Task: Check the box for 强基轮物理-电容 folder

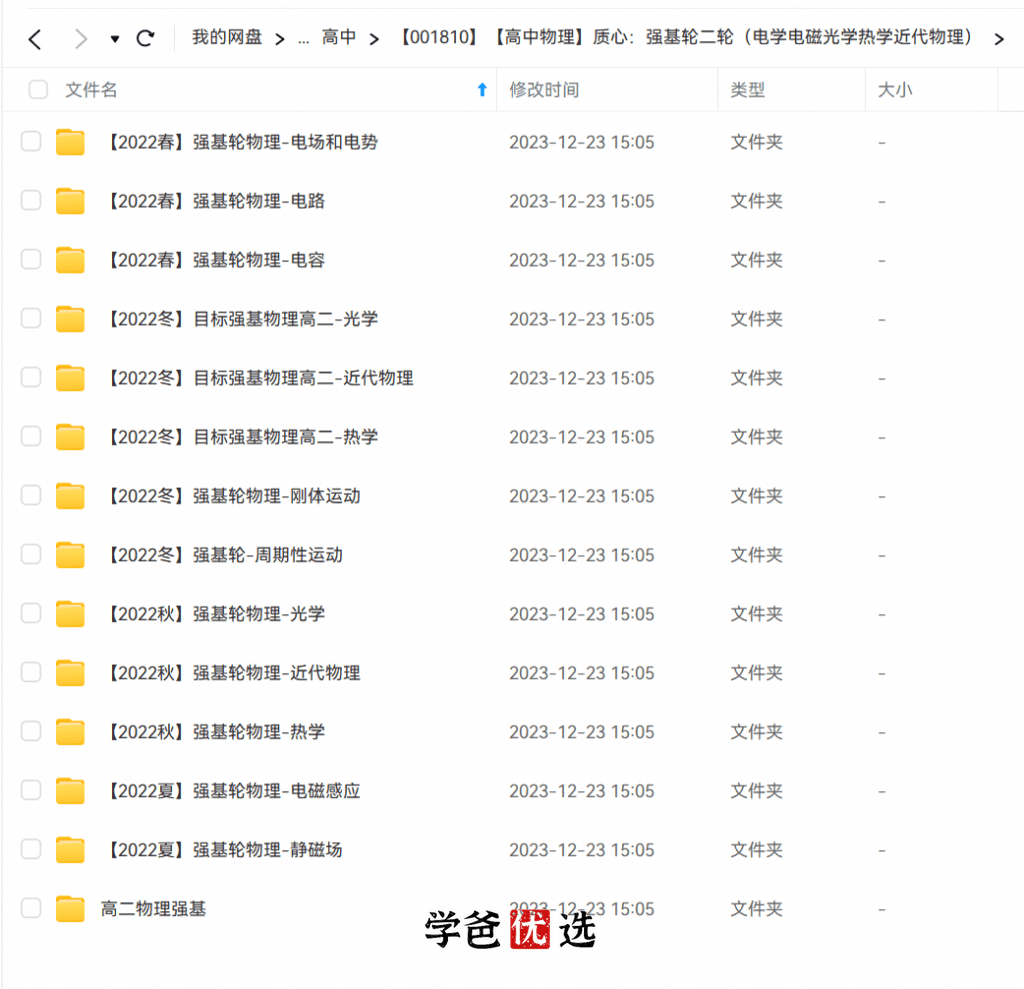Action: 31,259
